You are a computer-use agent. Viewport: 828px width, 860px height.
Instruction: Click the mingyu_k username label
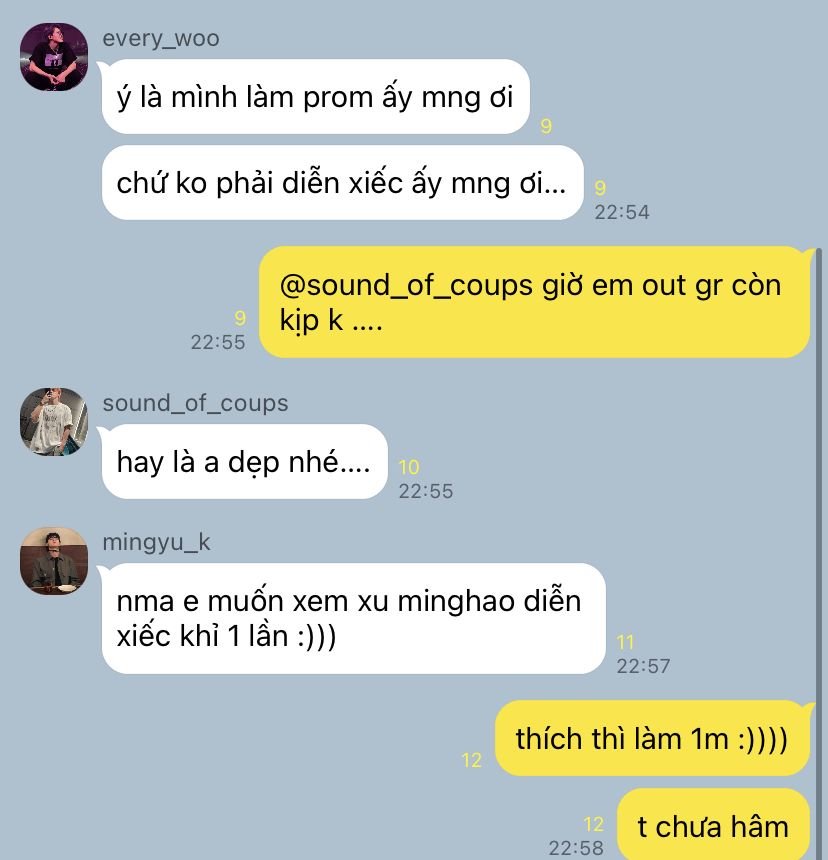(x=156, y=542)
